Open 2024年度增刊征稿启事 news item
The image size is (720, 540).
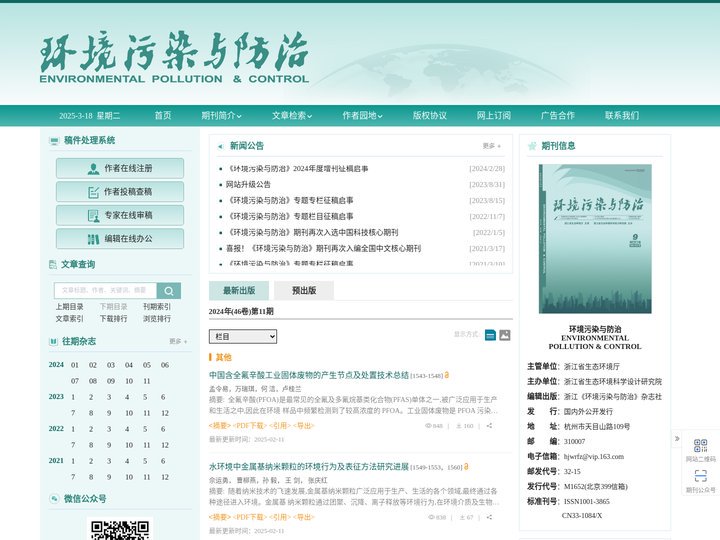tap(297, 169)
